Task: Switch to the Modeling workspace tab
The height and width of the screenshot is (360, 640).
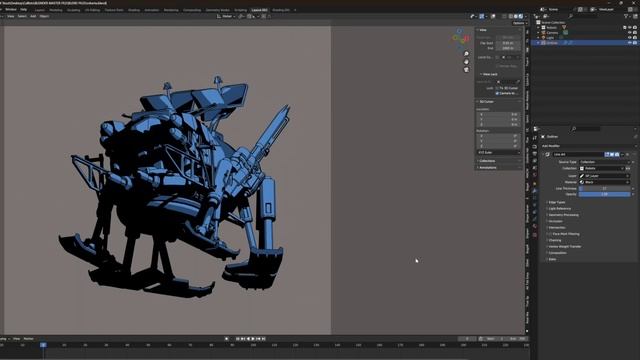Action: tap(56, 10)
